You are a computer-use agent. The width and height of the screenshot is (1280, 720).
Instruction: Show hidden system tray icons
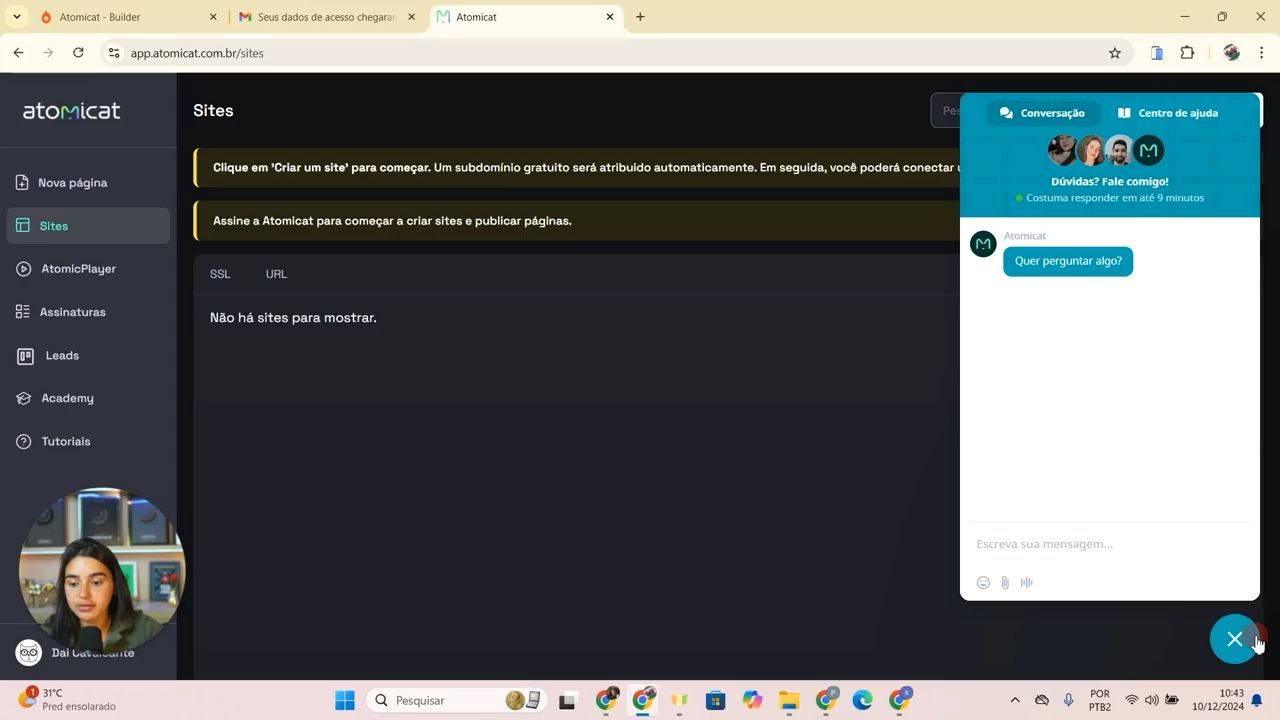(1015, 700)
